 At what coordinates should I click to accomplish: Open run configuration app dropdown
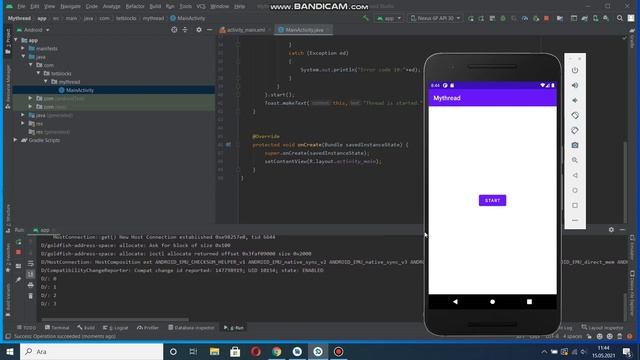tap(389, 18)
